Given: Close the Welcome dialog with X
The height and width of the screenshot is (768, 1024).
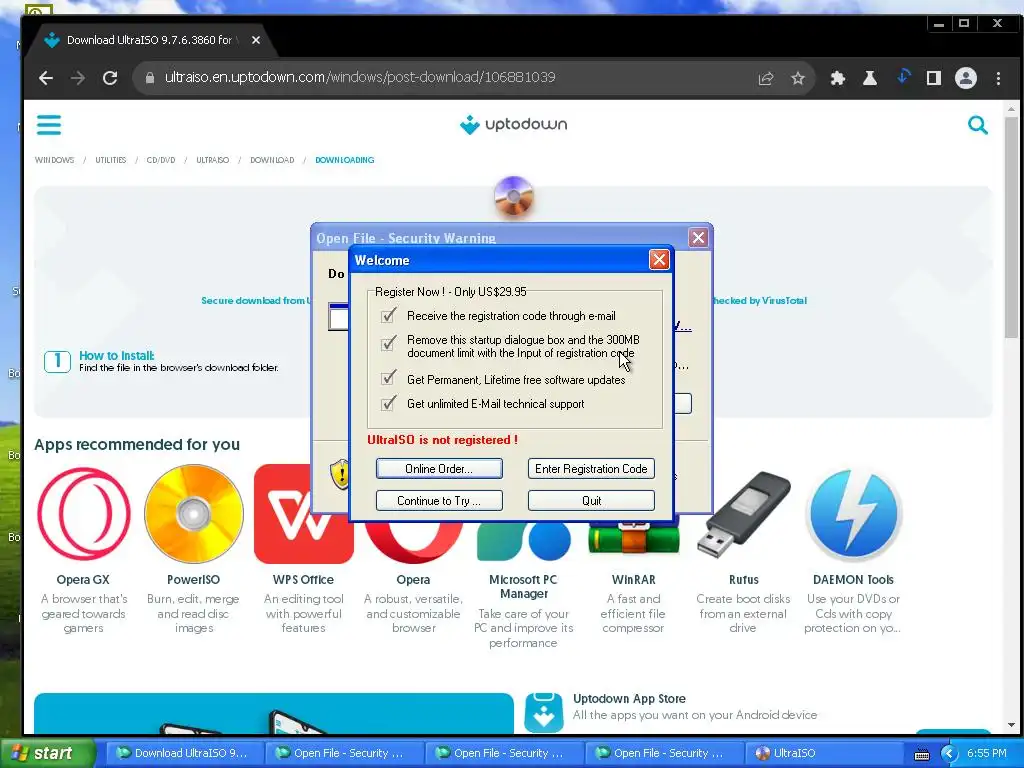Looking at the screenshot, I should pos(659,260).
